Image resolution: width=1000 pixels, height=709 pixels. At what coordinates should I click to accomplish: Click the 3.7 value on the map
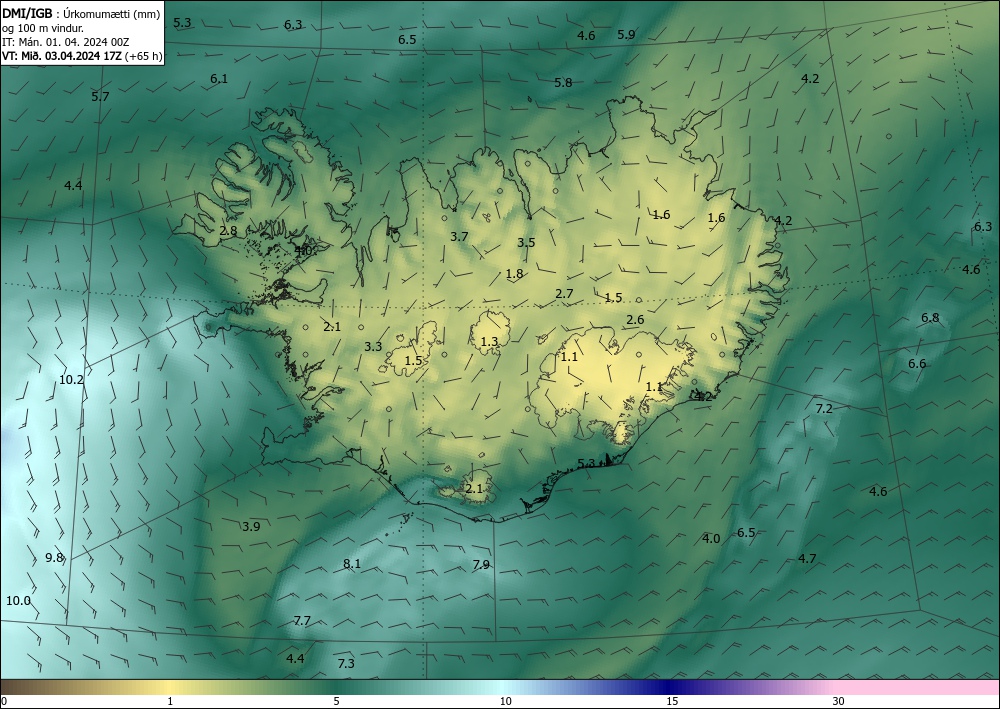(459, 237)
